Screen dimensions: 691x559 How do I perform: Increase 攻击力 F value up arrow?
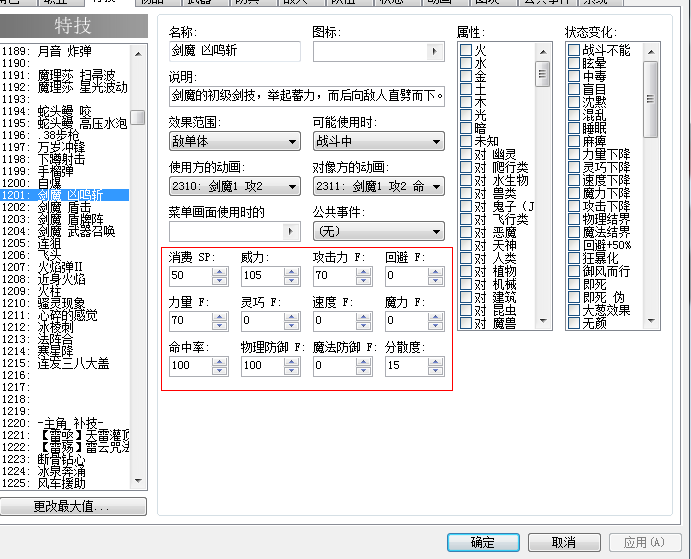pos(364,272)
